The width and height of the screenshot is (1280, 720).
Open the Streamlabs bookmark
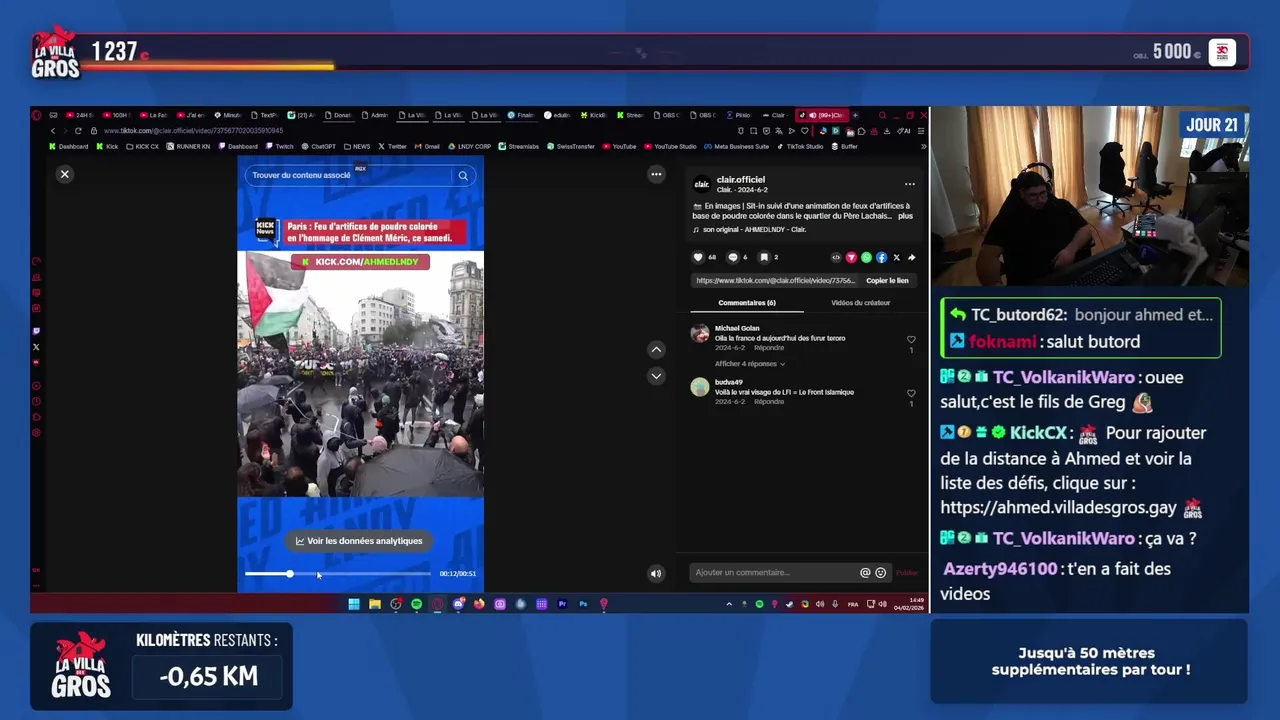(519, 146)
